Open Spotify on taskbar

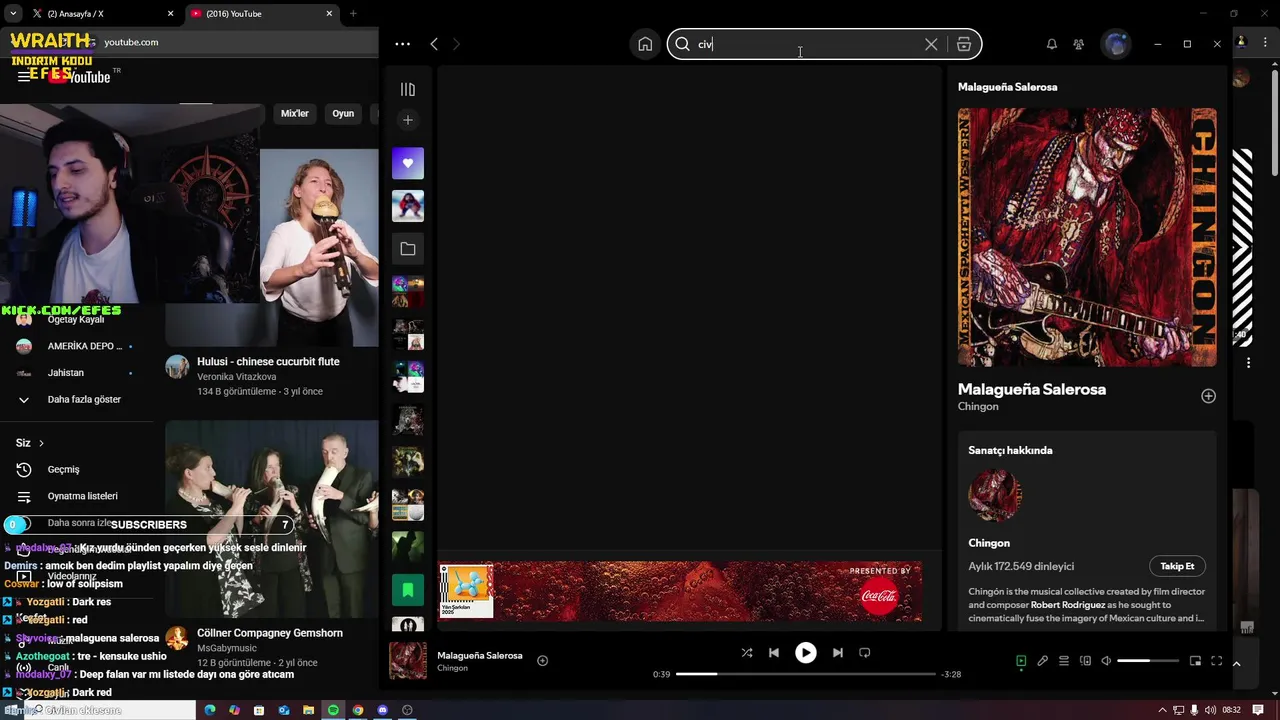click(x=333, y=710)
